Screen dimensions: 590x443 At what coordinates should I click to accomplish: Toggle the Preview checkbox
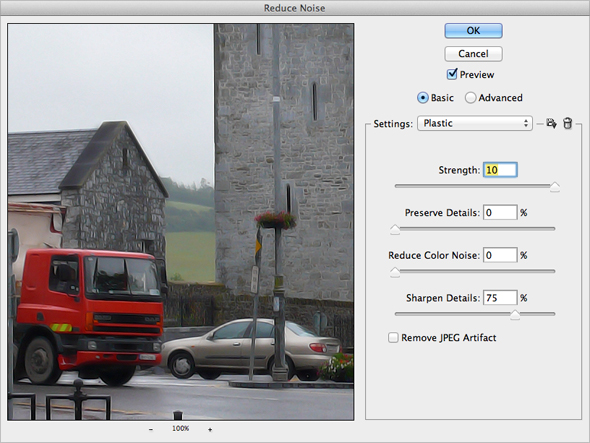(x=452, y=74)
